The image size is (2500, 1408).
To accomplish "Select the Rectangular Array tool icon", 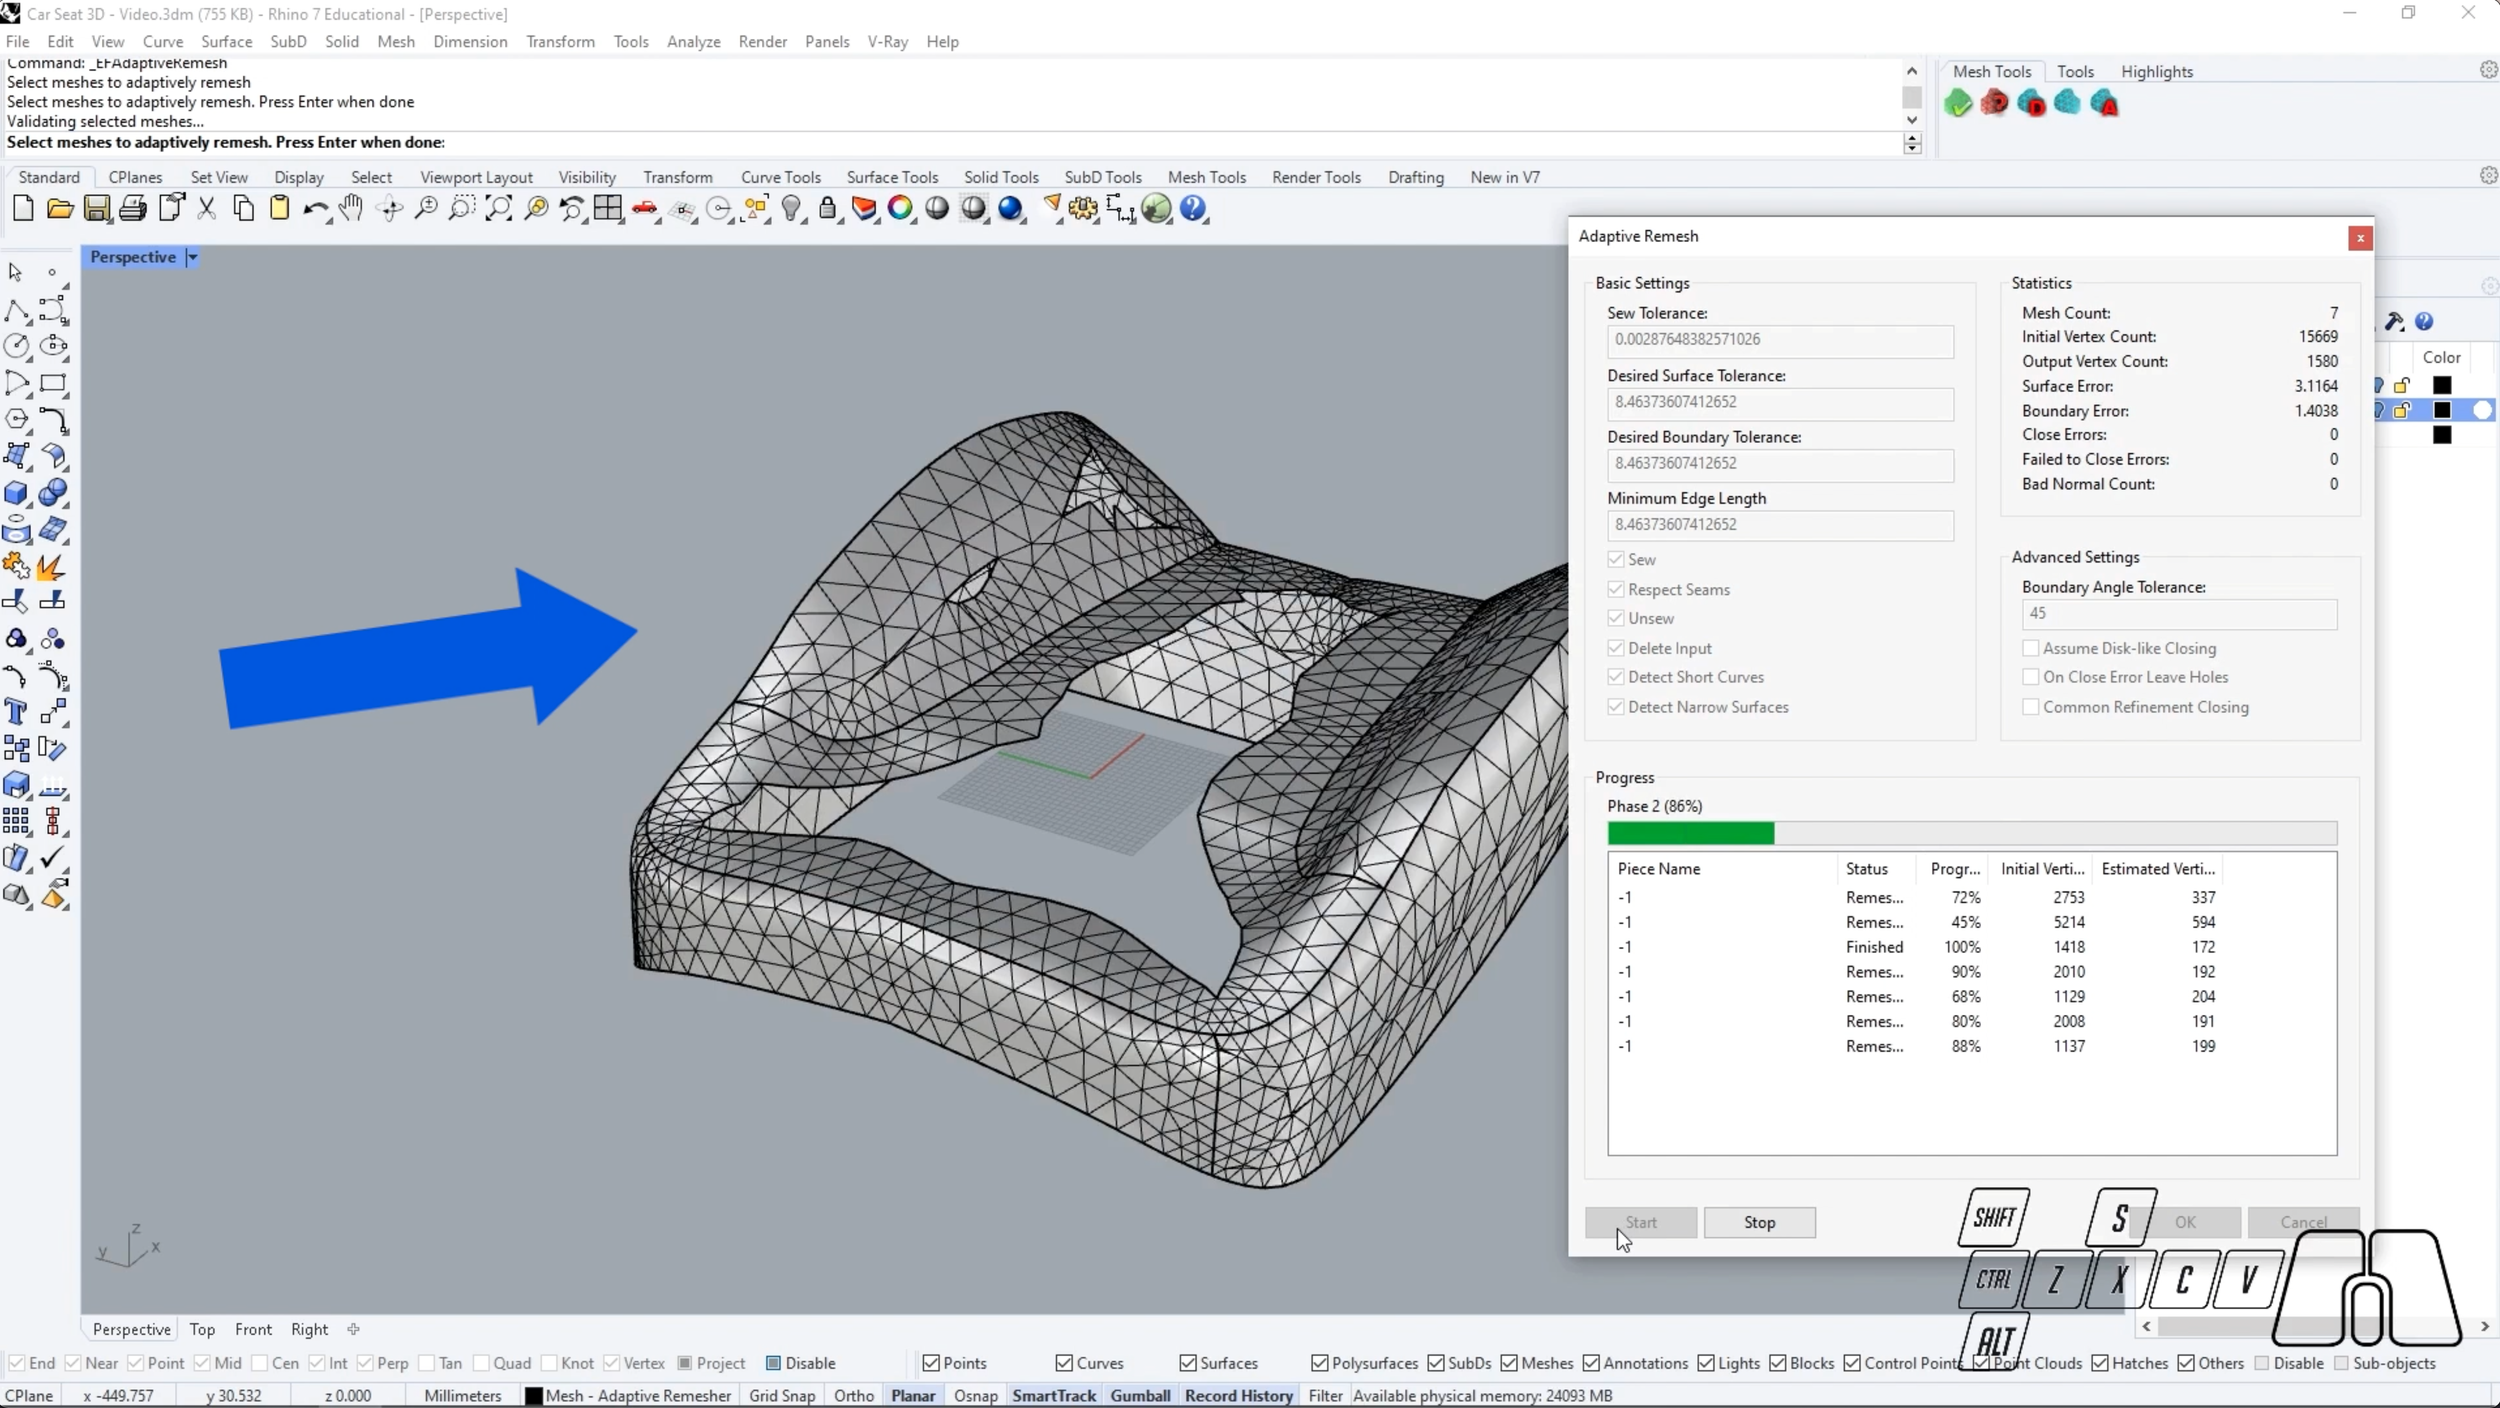I will tap(17, 822).
